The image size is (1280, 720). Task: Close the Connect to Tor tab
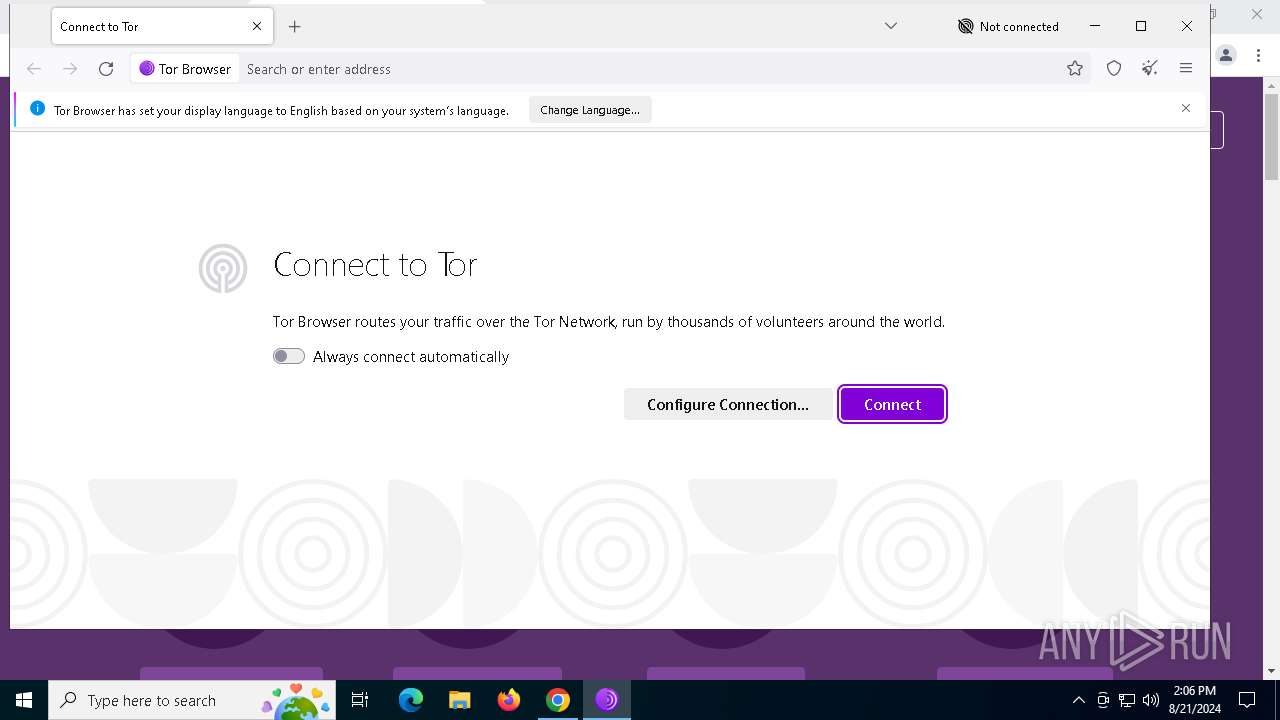(257, 27)
